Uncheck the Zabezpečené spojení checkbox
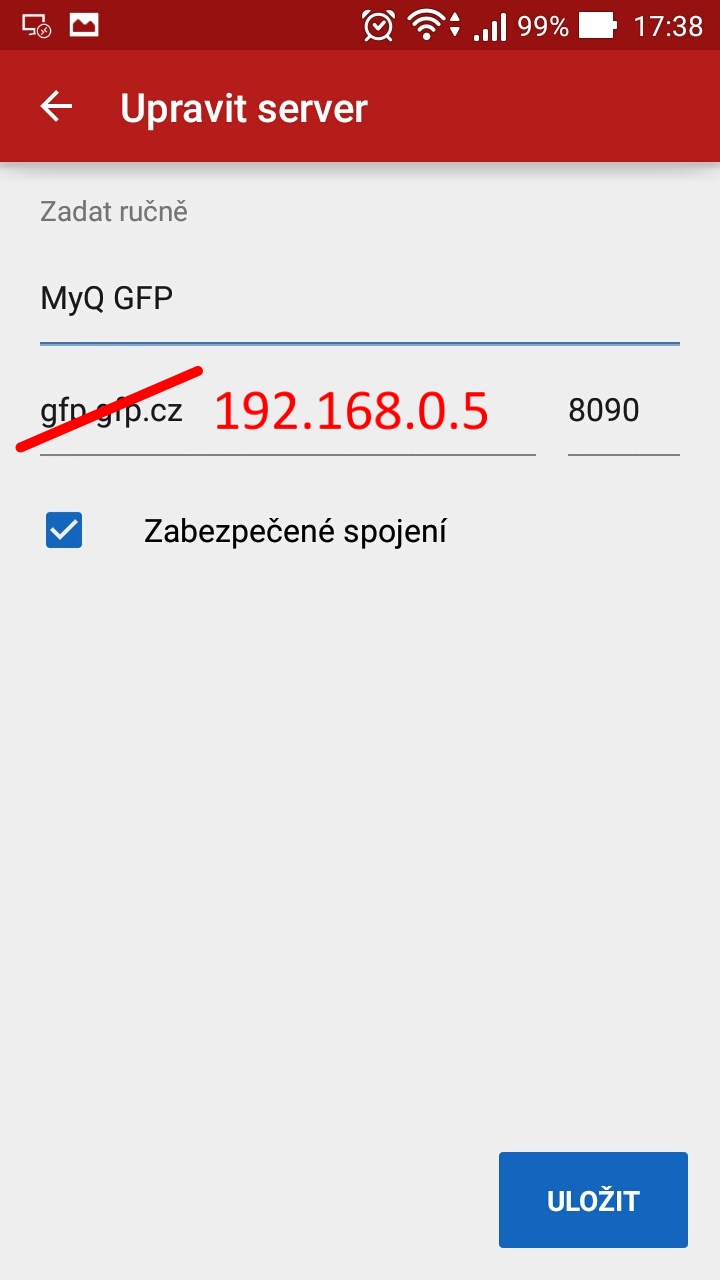The height and width of the screenshot is (1280, 720). pyautogui.click(x=64, y=531)
